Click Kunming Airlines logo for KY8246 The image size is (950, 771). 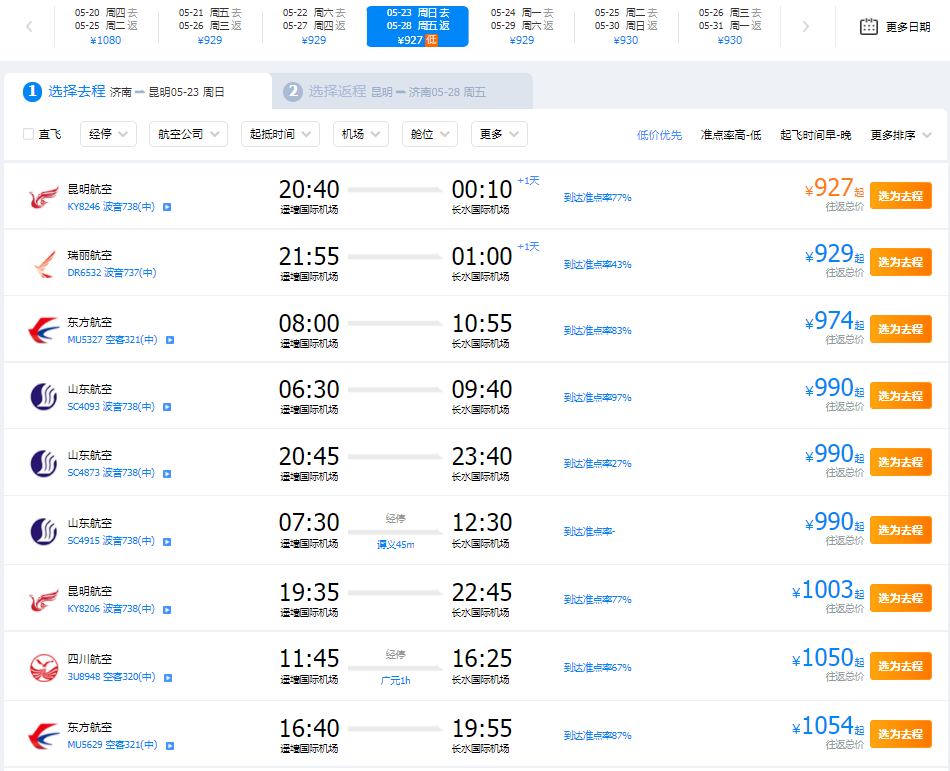coord(44,197)
